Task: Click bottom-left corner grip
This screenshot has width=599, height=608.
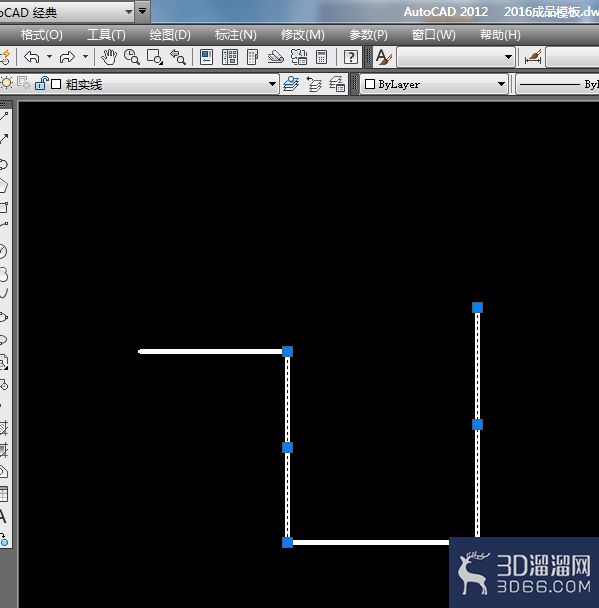Action: pos(287,542)
